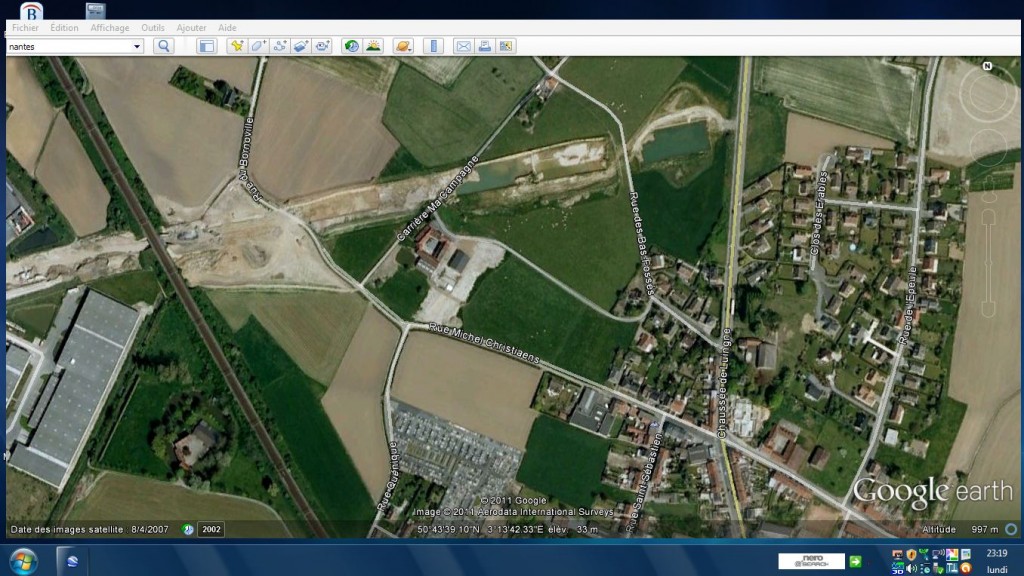Screen dimensions: 1024x576
Task: Open the Fichier menu
Action: click(25, 28)
